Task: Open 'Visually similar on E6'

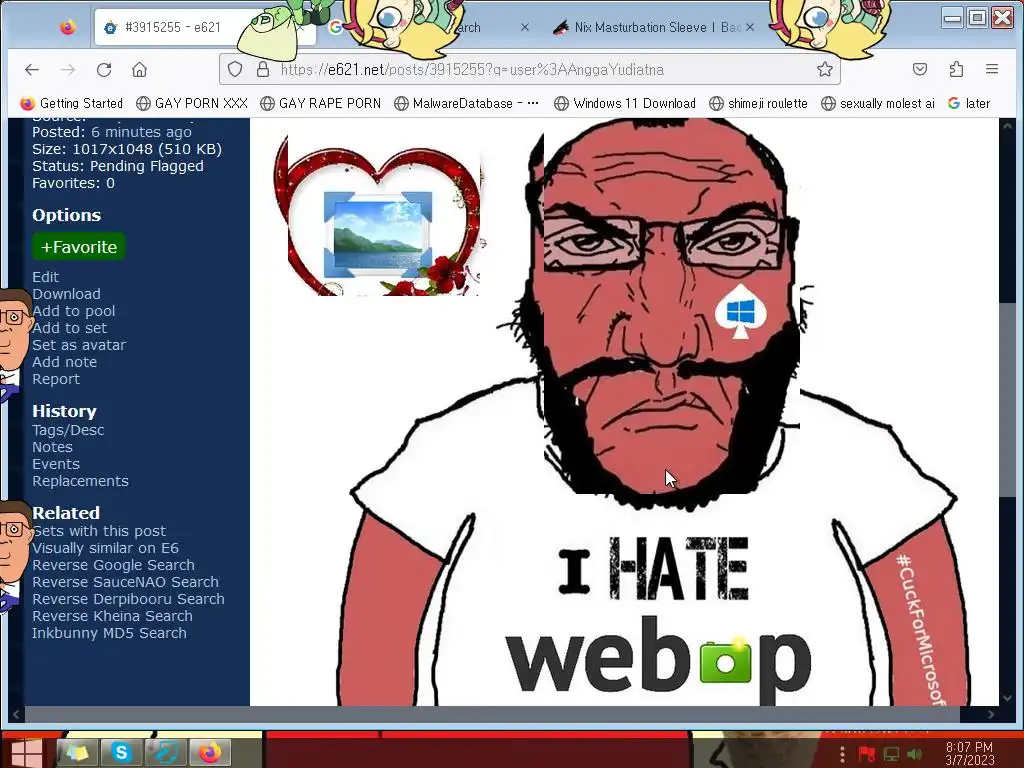Action: (105, 548)
